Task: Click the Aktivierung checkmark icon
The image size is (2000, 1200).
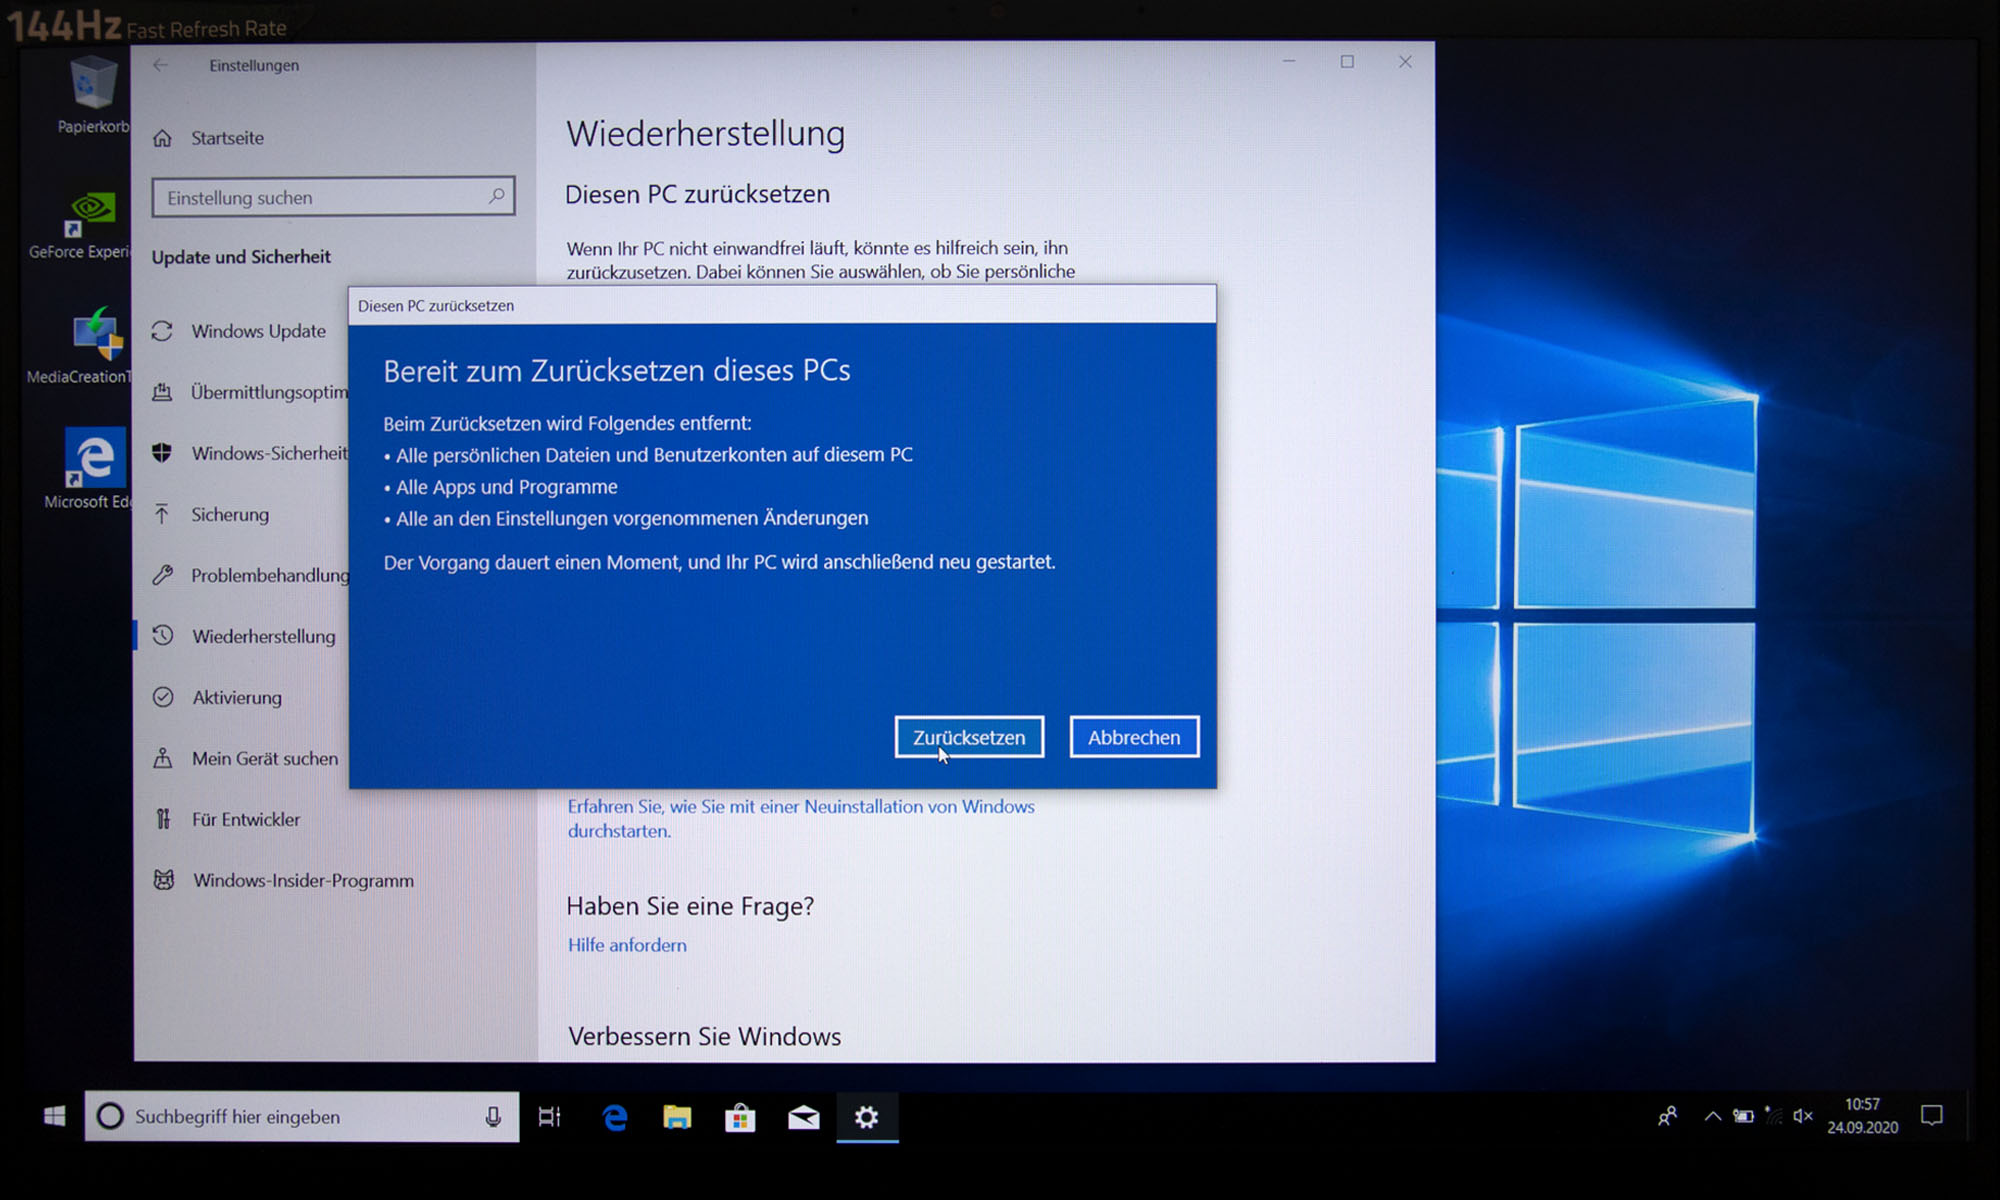Action: [163, 697]
